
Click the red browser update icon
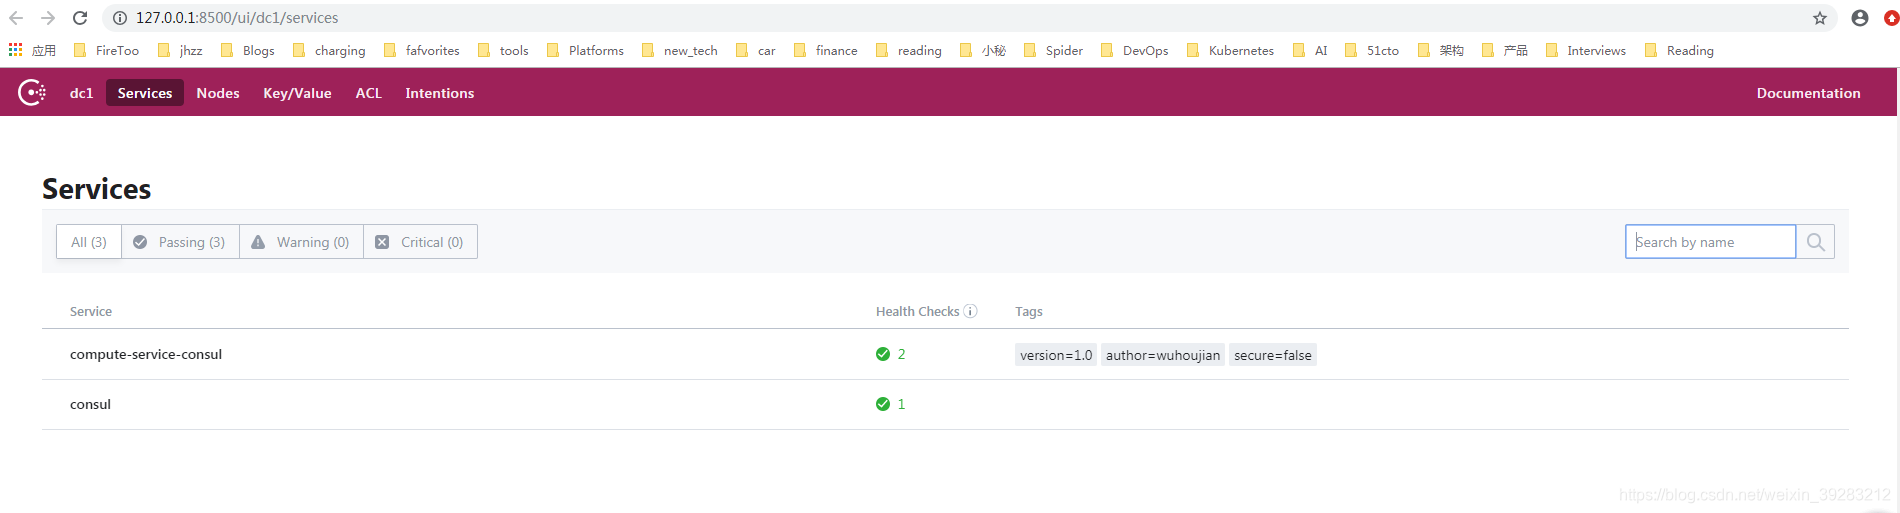pos(1891,18)
